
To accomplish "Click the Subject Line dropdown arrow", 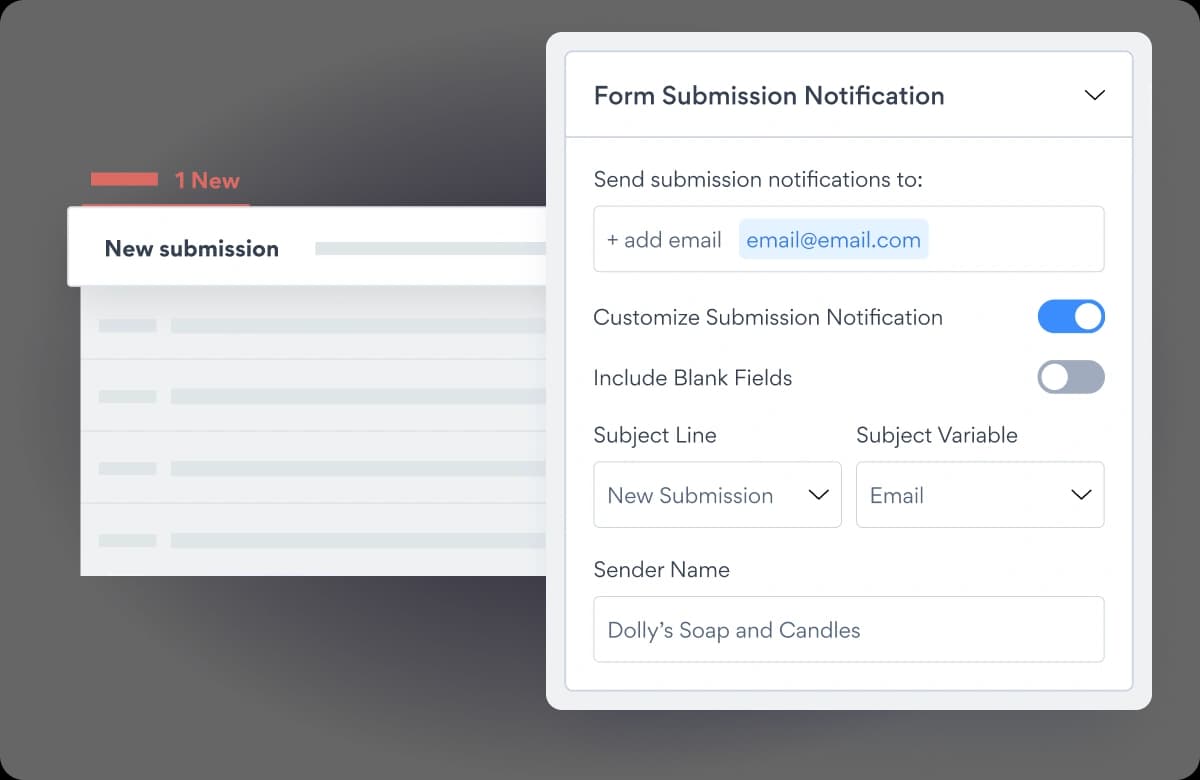I will (x=818, y=495).
